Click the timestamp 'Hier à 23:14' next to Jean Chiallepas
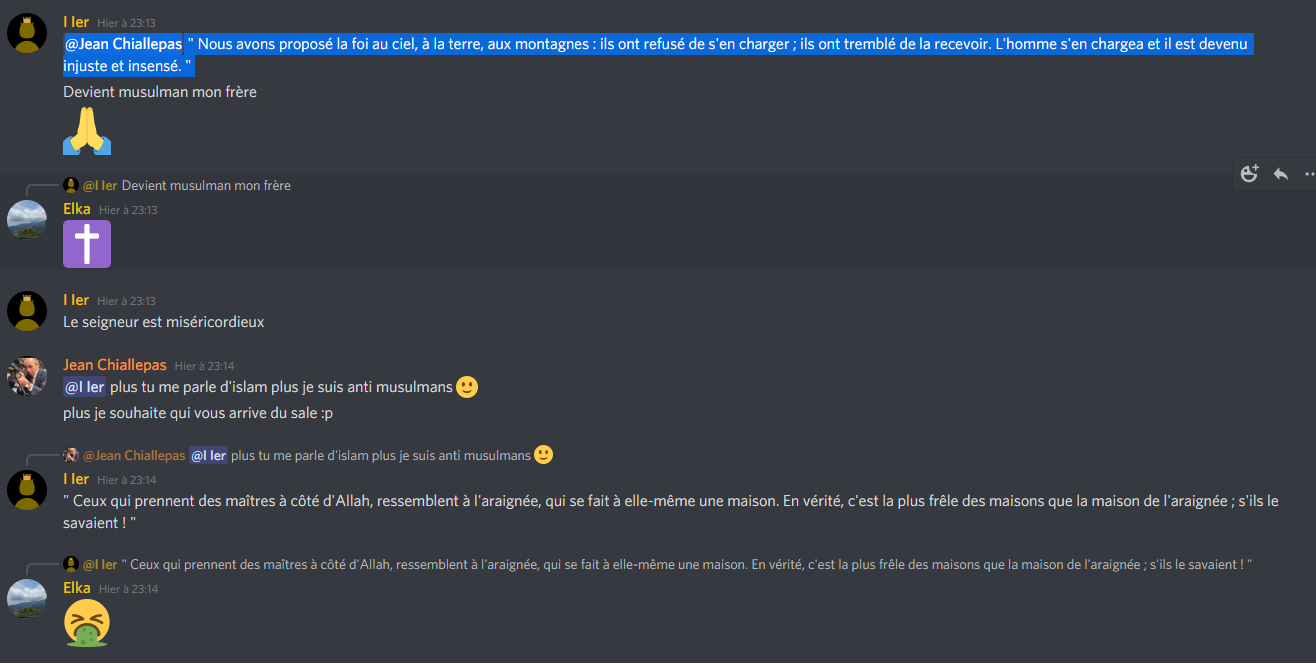 [x=204, y=366]
